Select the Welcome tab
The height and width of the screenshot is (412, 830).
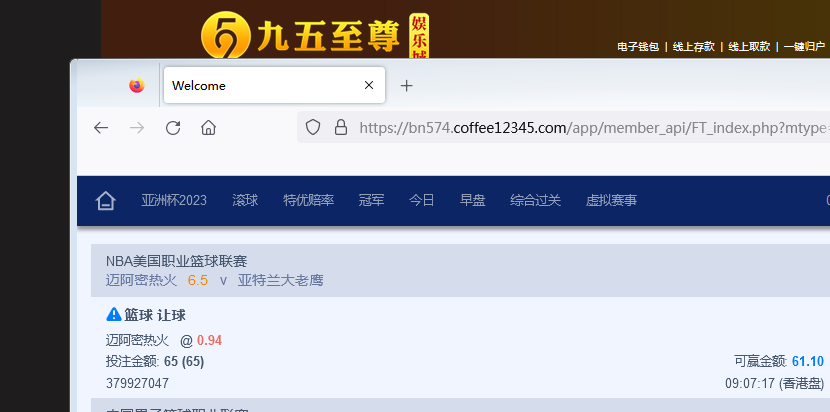260,86
